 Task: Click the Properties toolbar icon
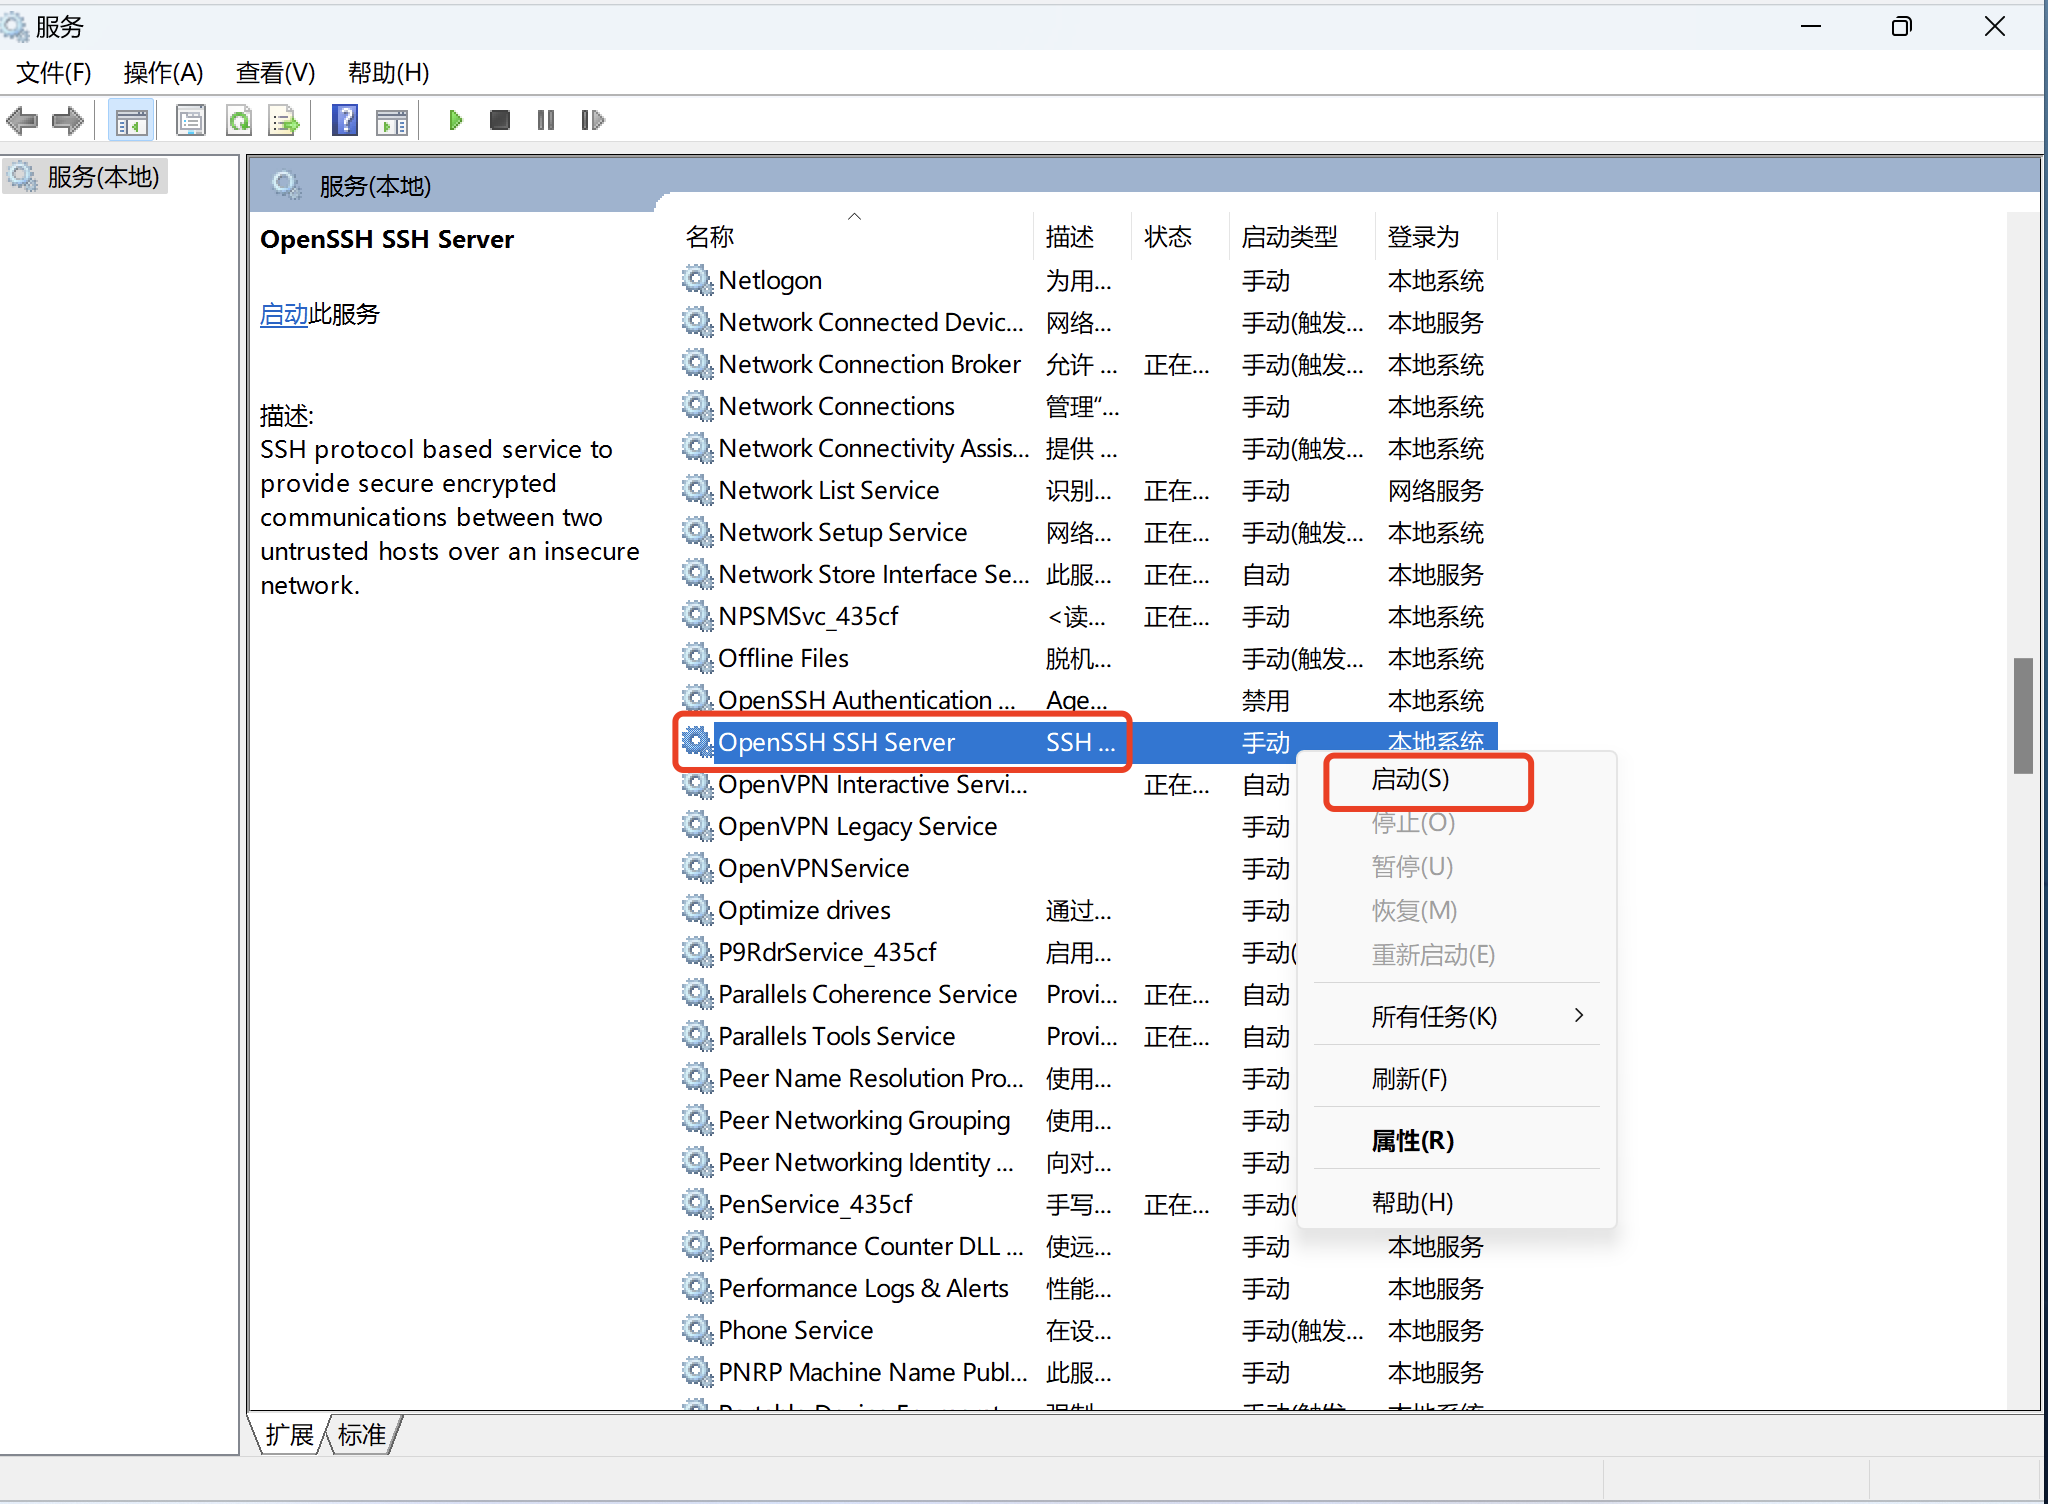click(190, 121)
